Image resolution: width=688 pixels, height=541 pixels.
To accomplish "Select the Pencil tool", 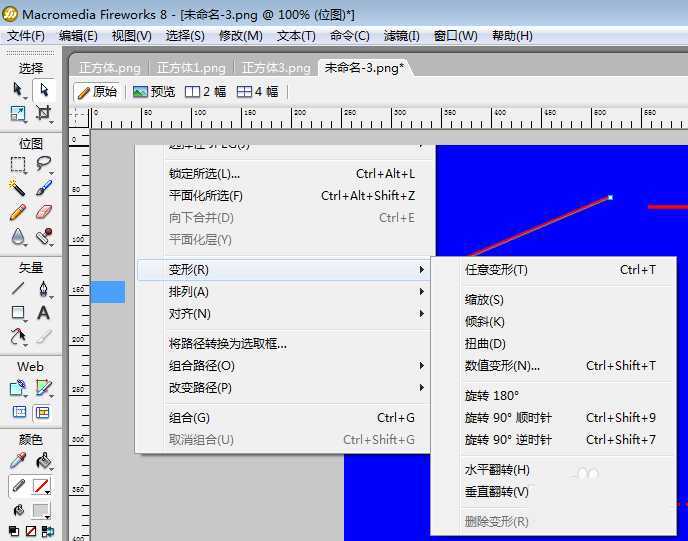I will click(x=18, y=212).
